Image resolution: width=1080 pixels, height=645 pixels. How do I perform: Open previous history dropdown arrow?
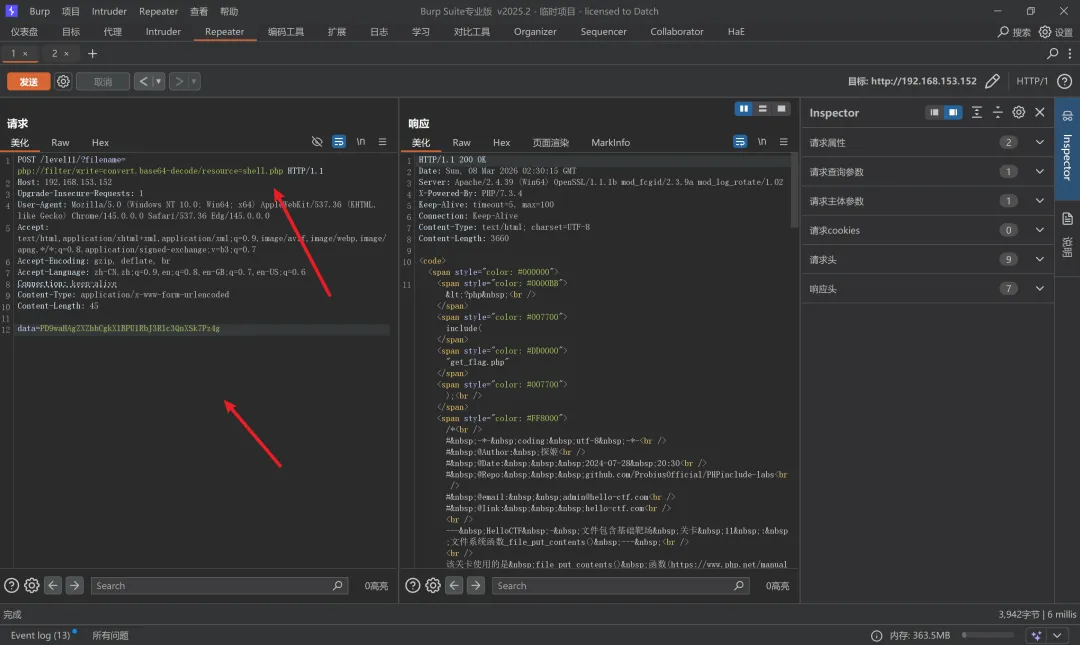pyautogui.click(x=158, y=81)
